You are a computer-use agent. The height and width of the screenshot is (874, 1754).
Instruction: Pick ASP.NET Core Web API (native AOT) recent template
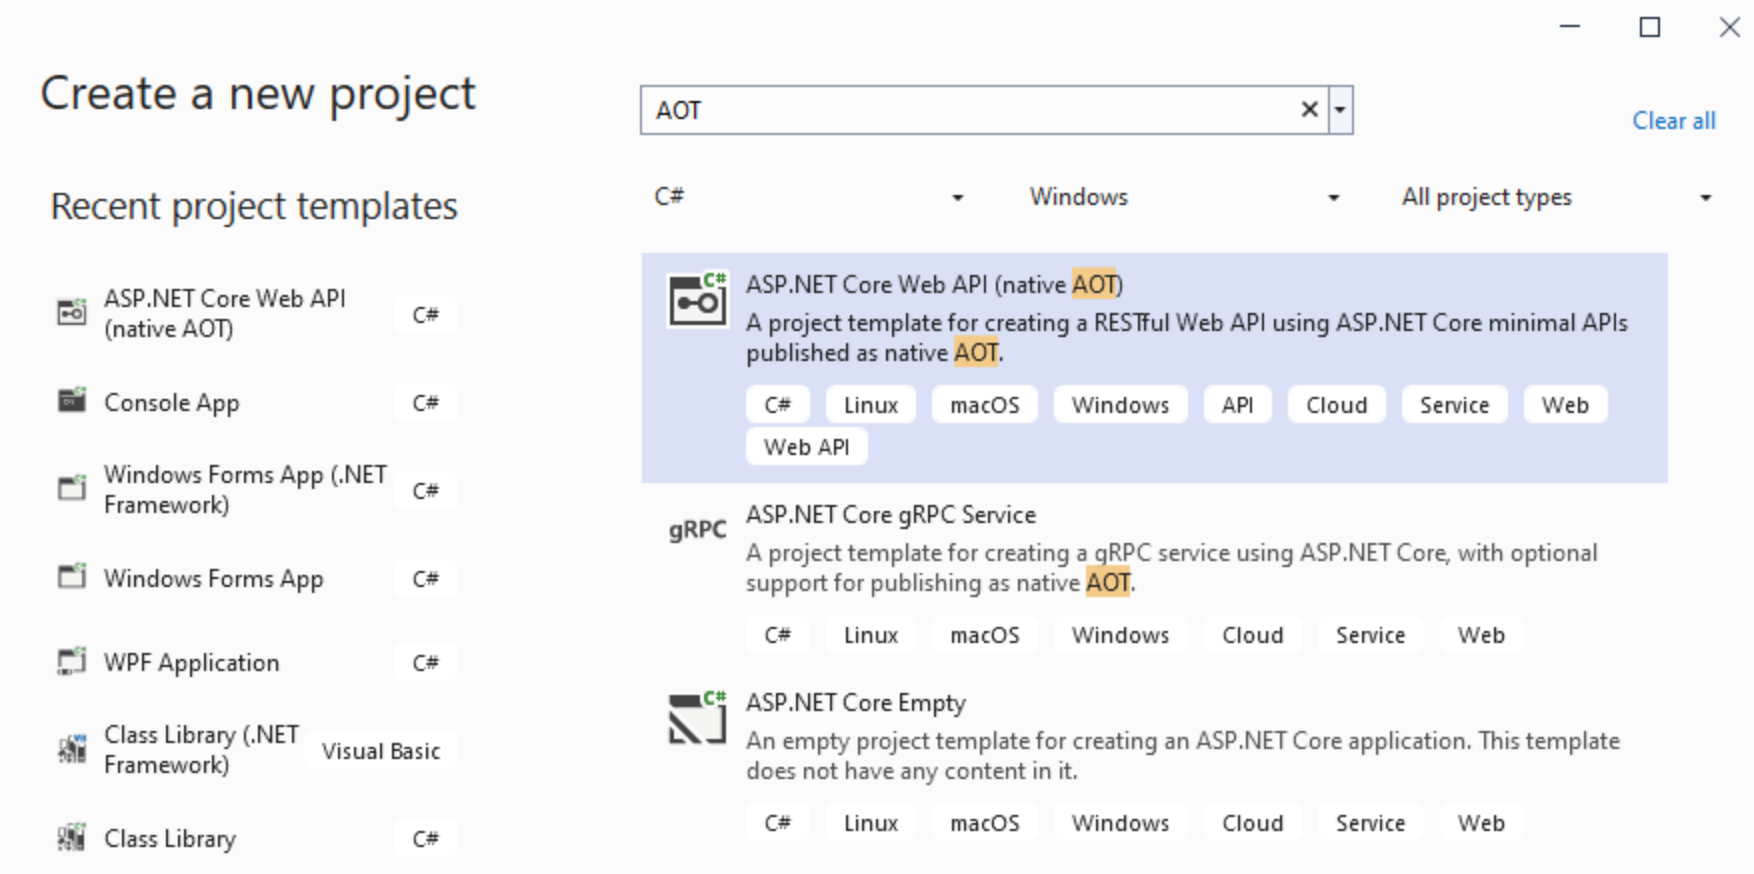tap(224, 314)
